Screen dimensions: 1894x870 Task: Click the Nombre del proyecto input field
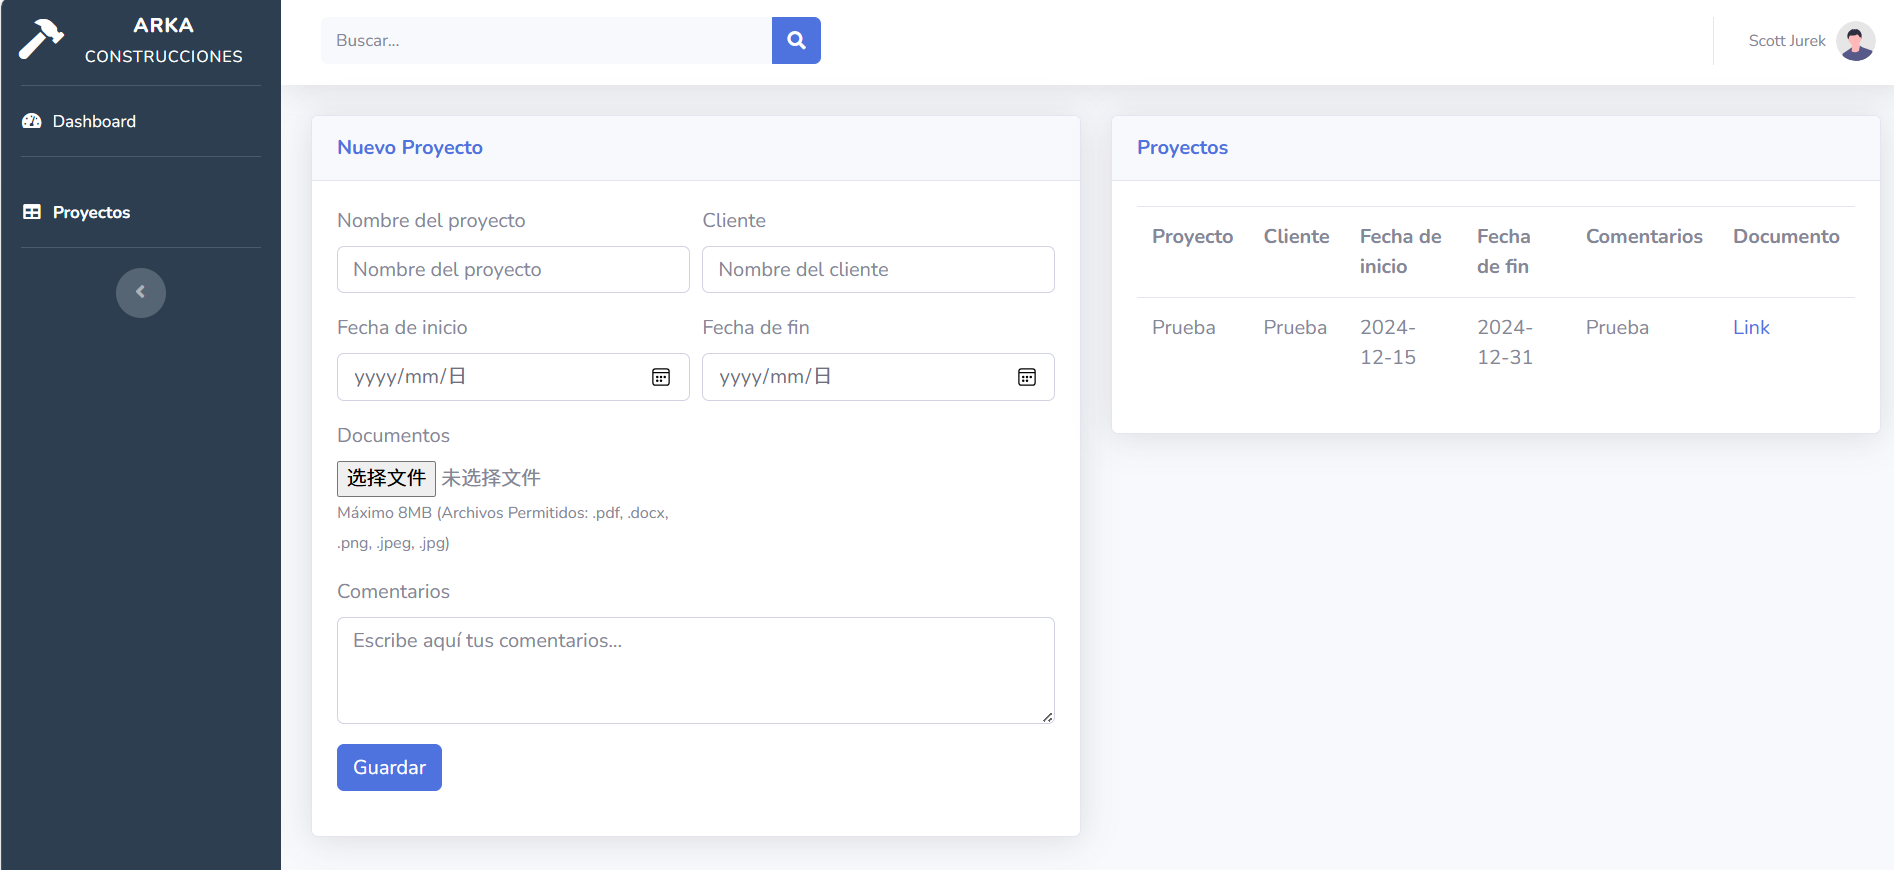click(513, 269)
